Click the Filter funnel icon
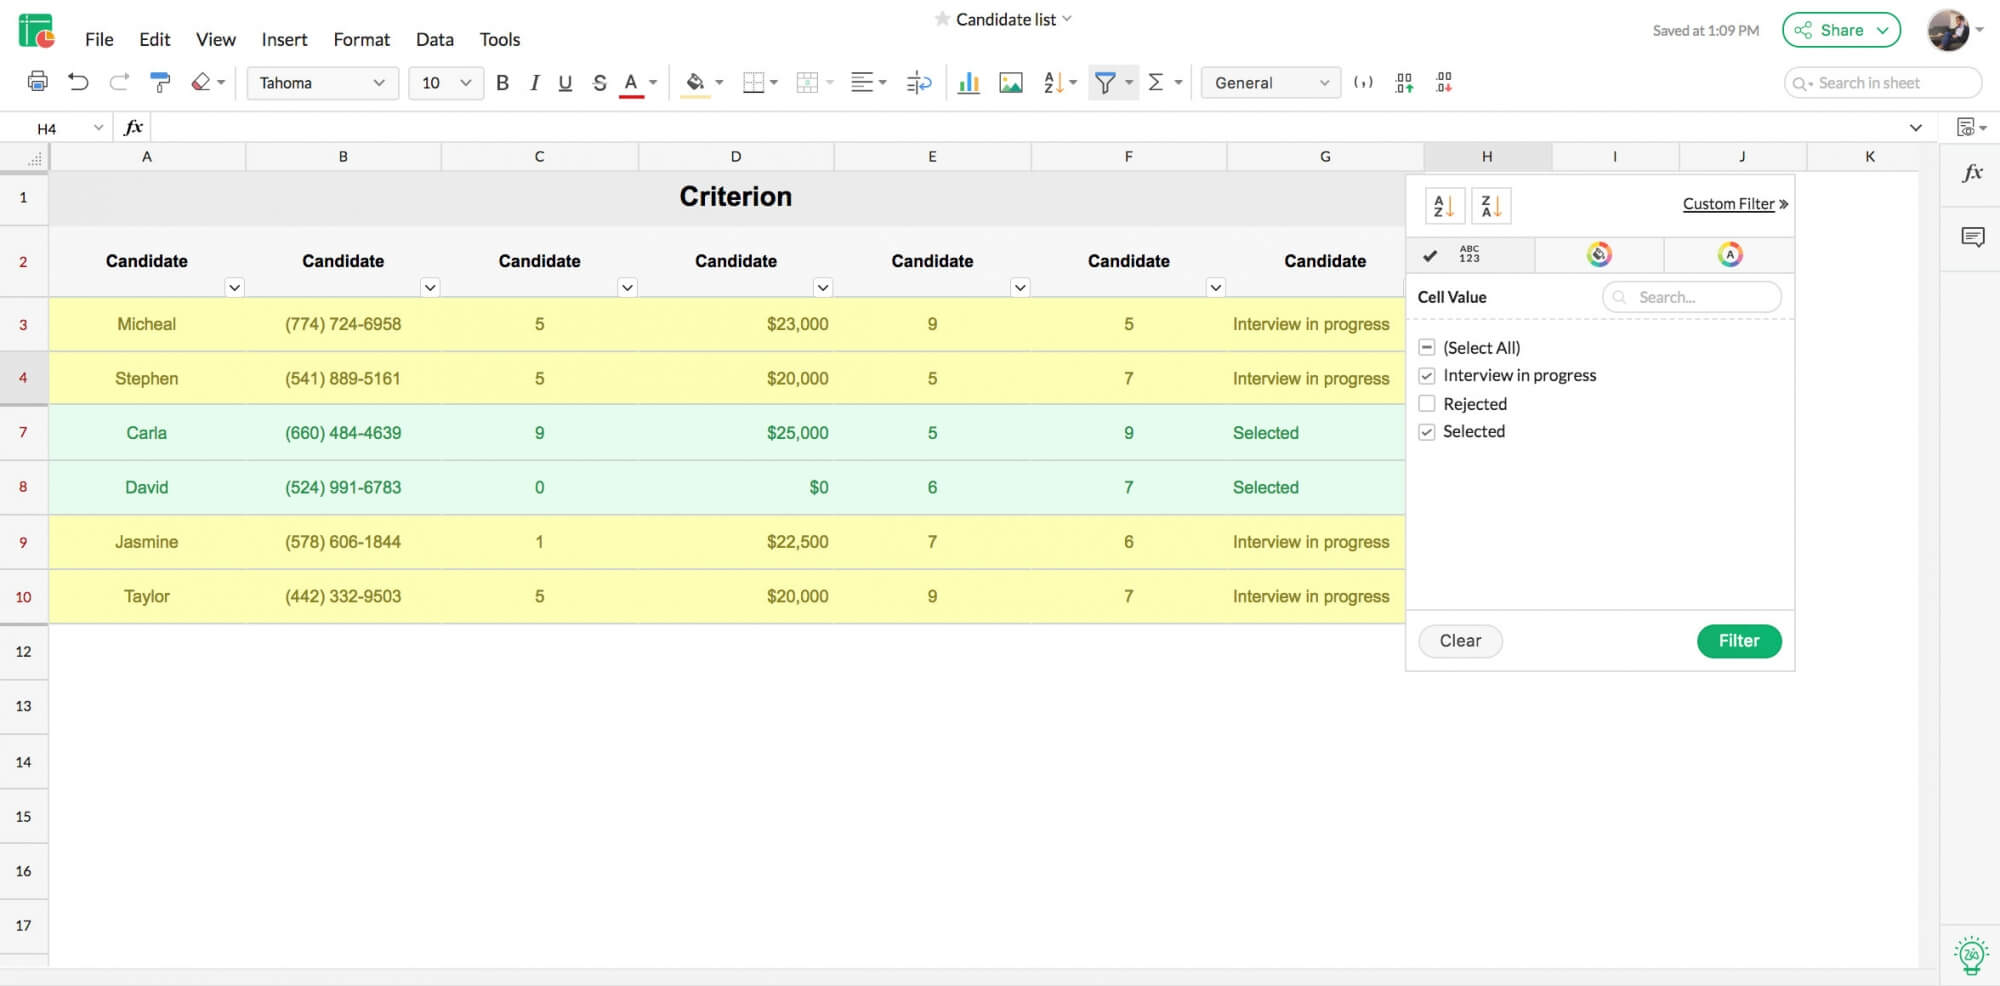This screenshot has width=2000, height=986. [x=1105, y=83]
